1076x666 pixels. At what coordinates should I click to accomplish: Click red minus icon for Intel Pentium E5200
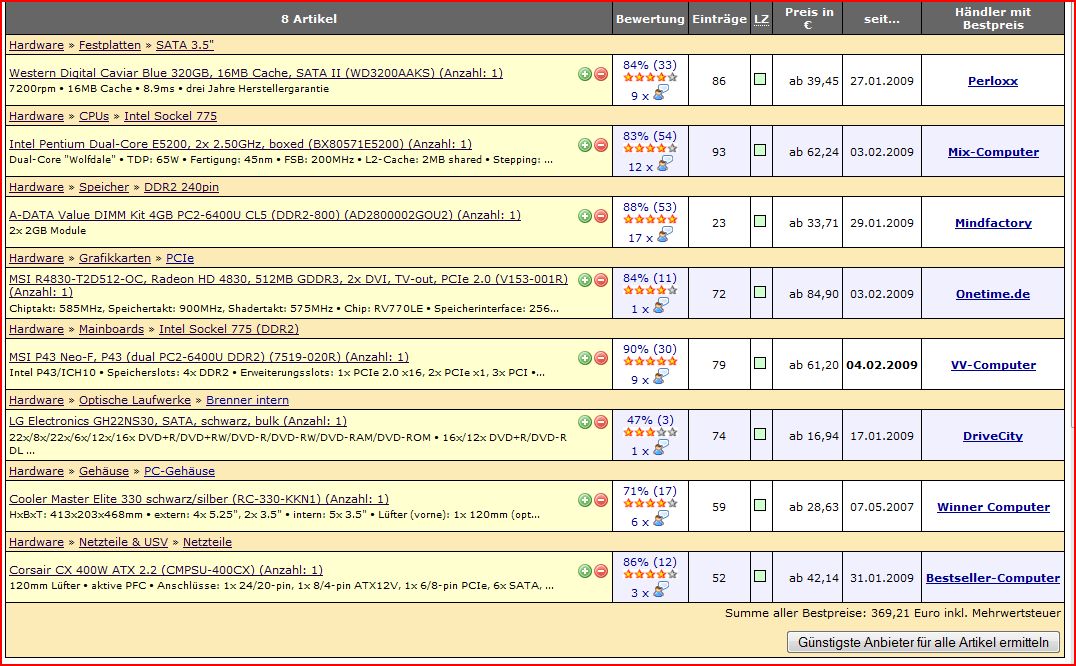pyautogui.click(x=601, y=145)
